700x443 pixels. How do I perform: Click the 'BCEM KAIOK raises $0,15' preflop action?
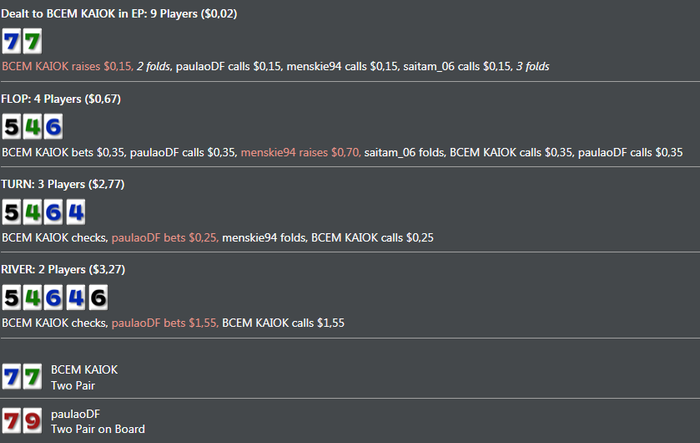[x=67, y=66]
